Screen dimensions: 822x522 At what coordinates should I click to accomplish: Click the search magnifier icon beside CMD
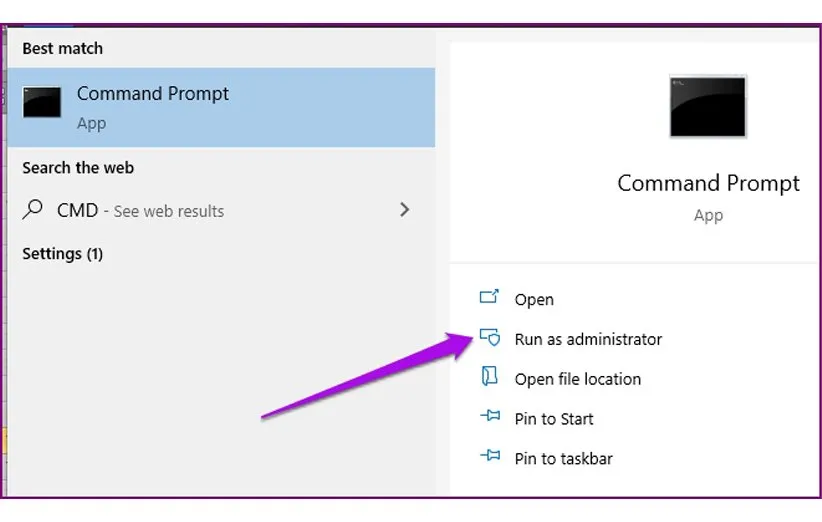pyautogui.click(x=34, y=210)
